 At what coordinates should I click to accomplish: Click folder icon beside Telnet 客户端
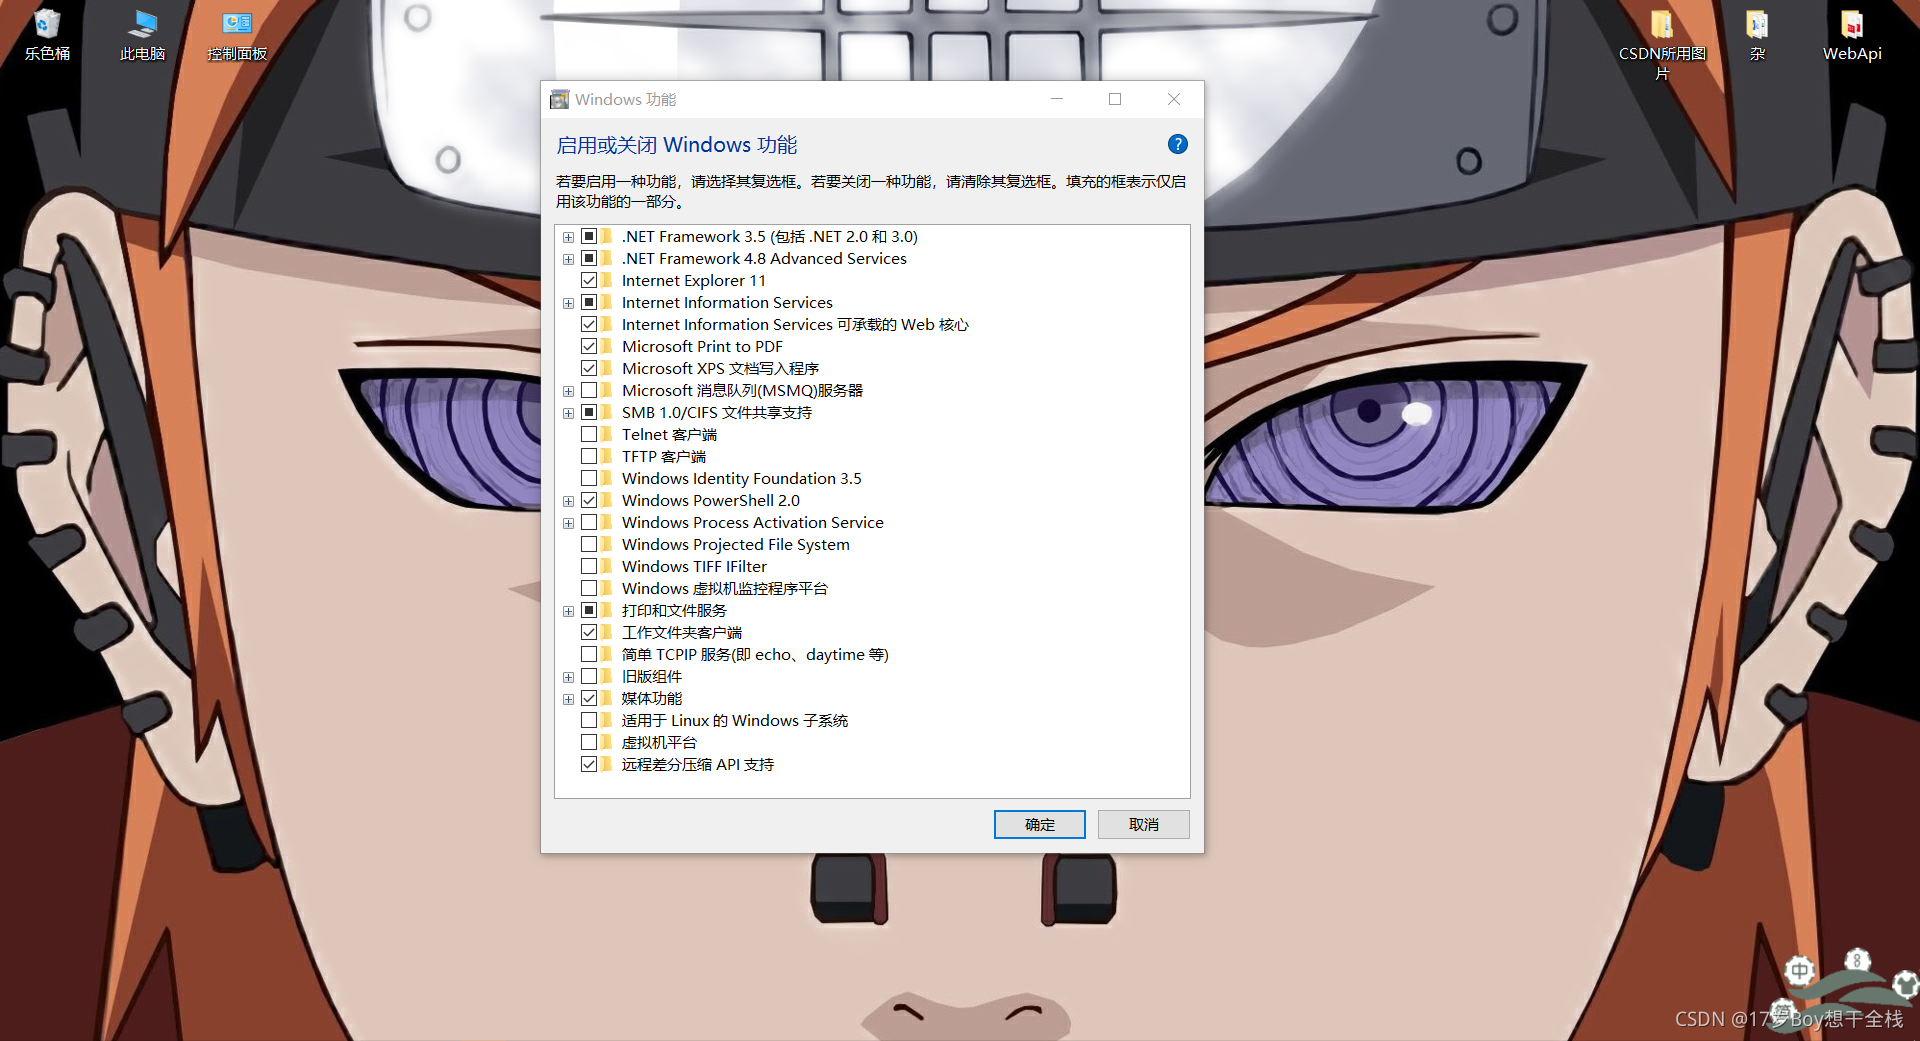[x=606, y=434]
